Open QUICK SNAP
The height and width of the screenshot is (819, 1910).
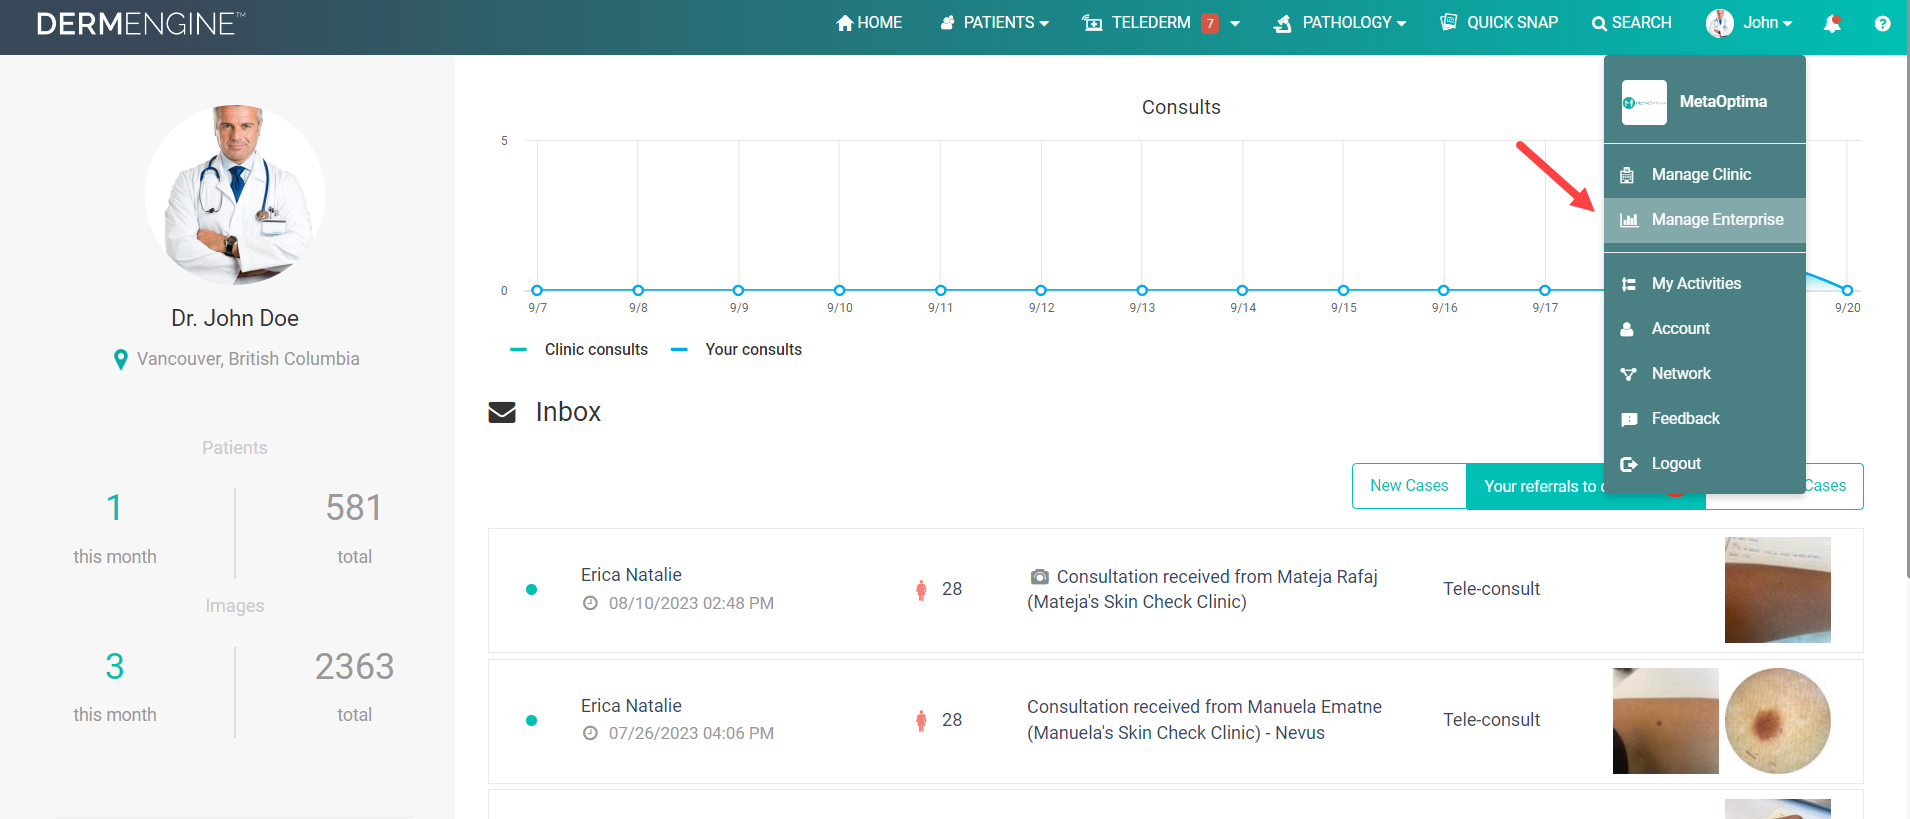[1499, 22]
